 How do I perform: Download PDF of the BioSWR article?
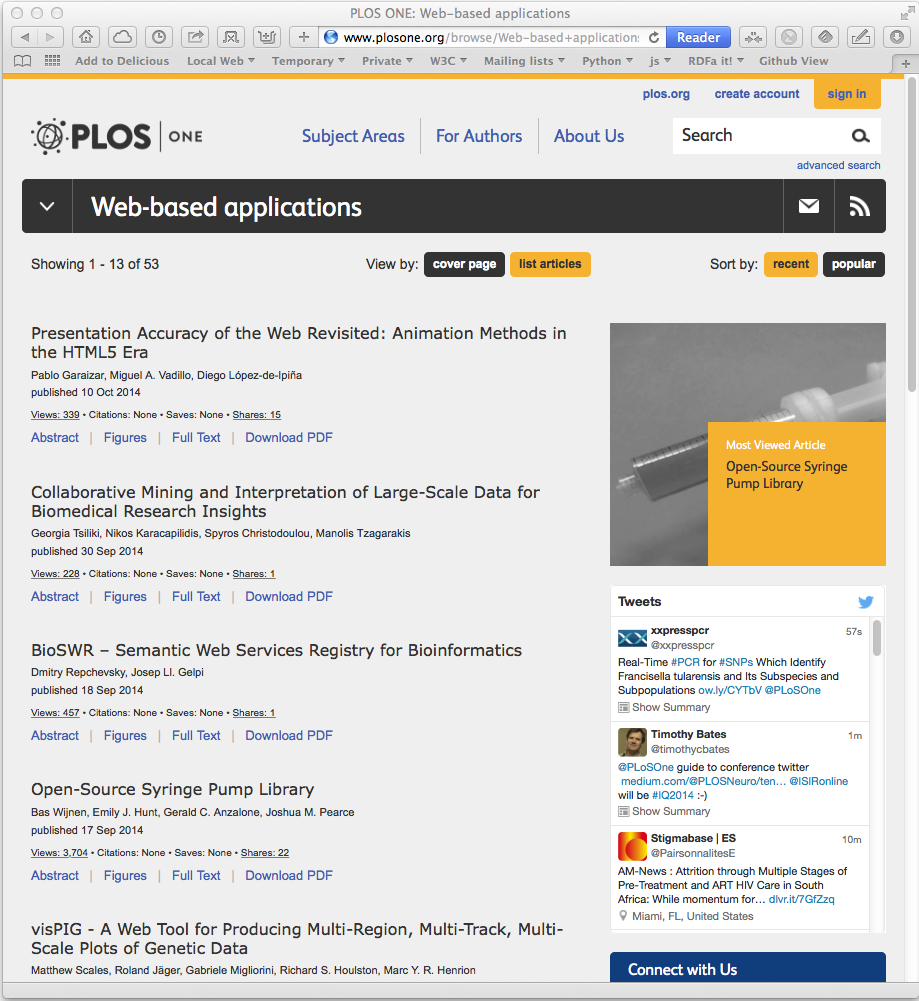coord(289,735)
